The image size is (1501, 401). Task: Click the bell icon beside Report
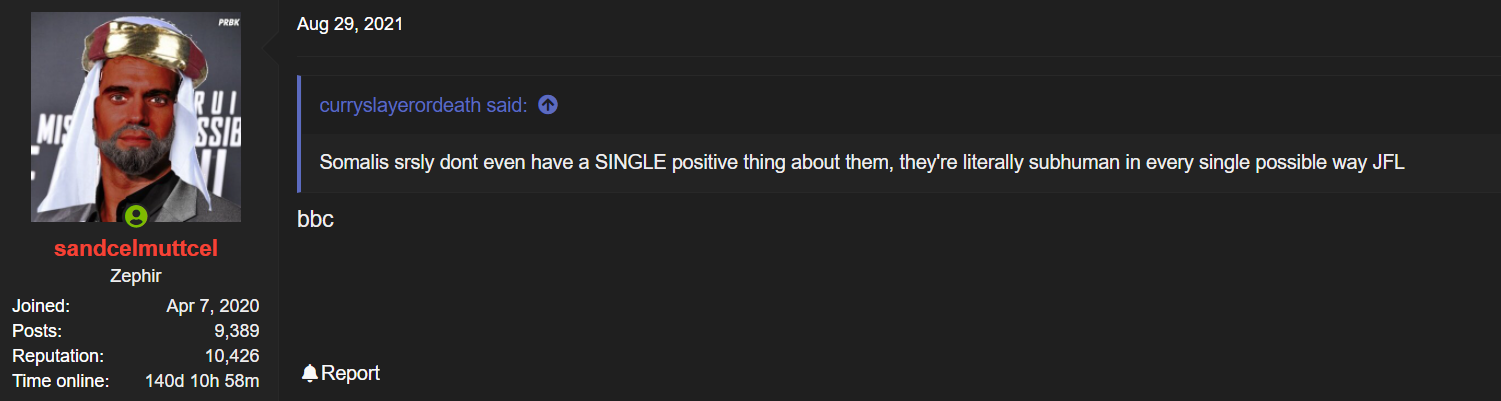[310, 373]
